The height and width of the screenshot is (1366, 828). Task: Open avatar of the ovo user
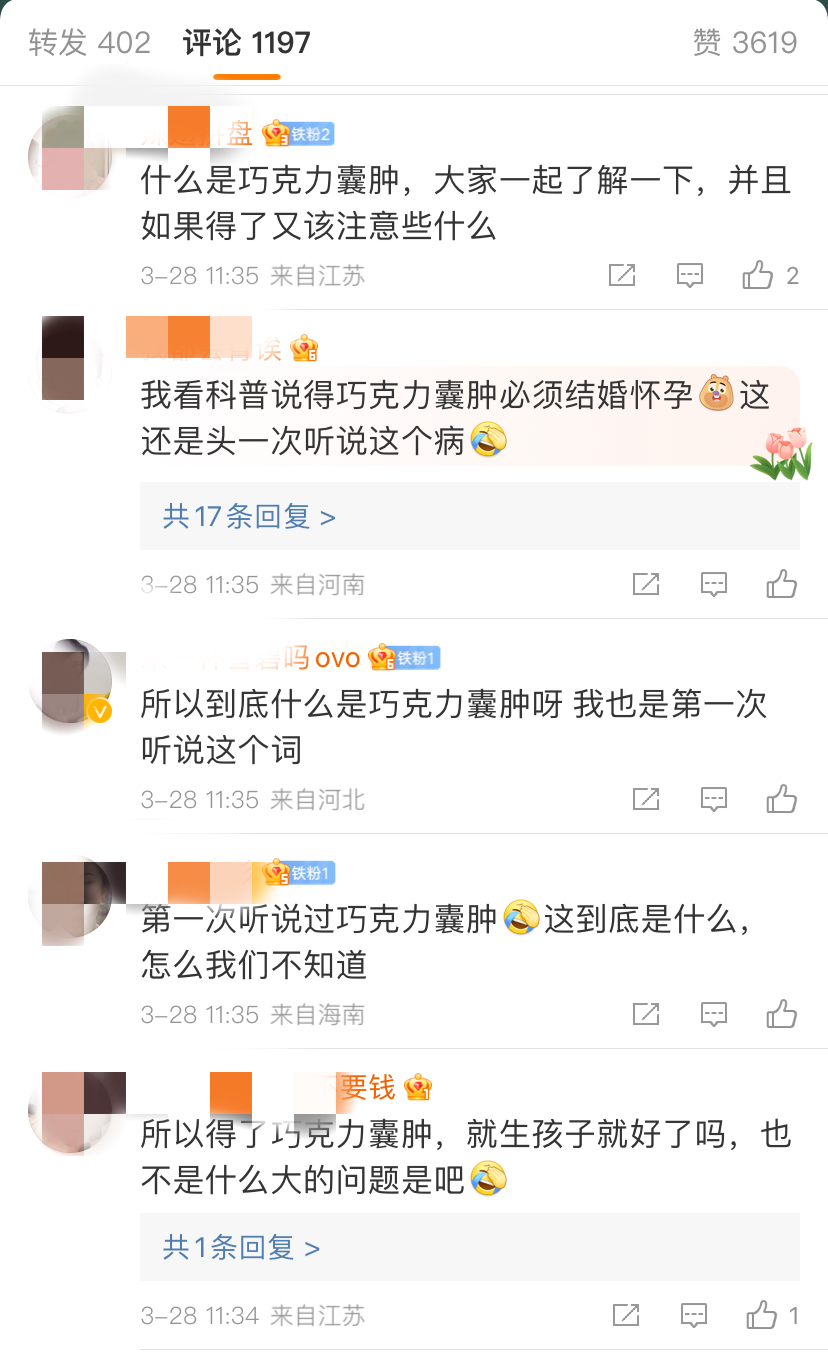click(70, 682)
